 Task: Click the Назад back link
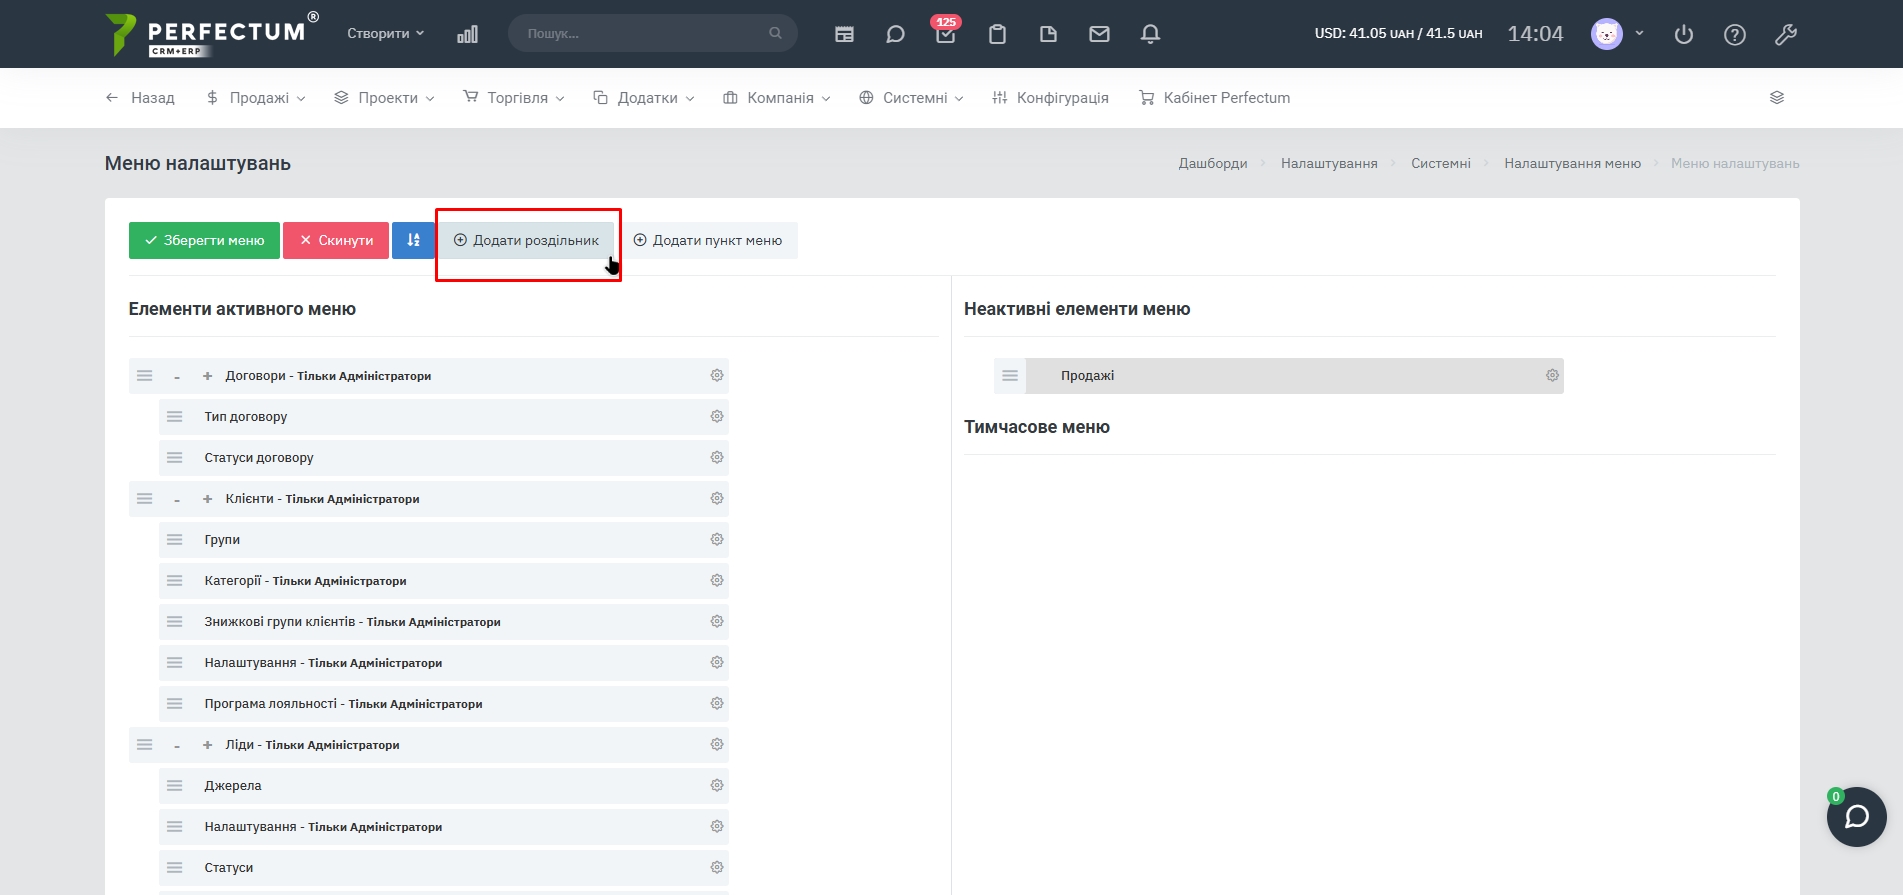pos(140,98)
